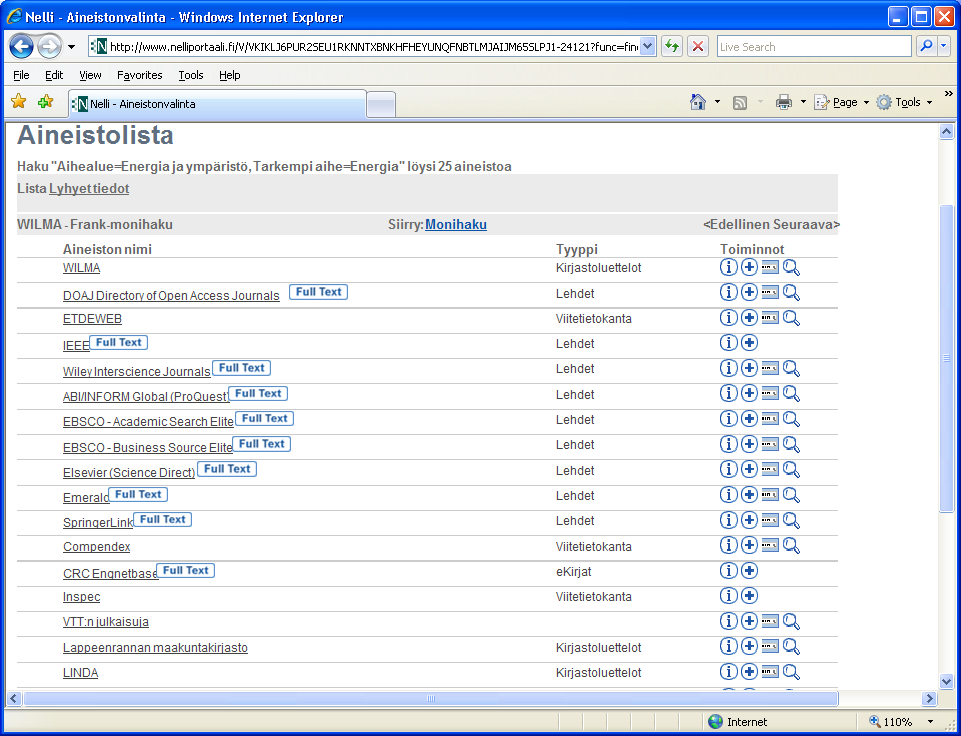The width and height of the screenshot is (961, 736).
Task: Search LINDA with magnifier icon
Action: point(791,672)
